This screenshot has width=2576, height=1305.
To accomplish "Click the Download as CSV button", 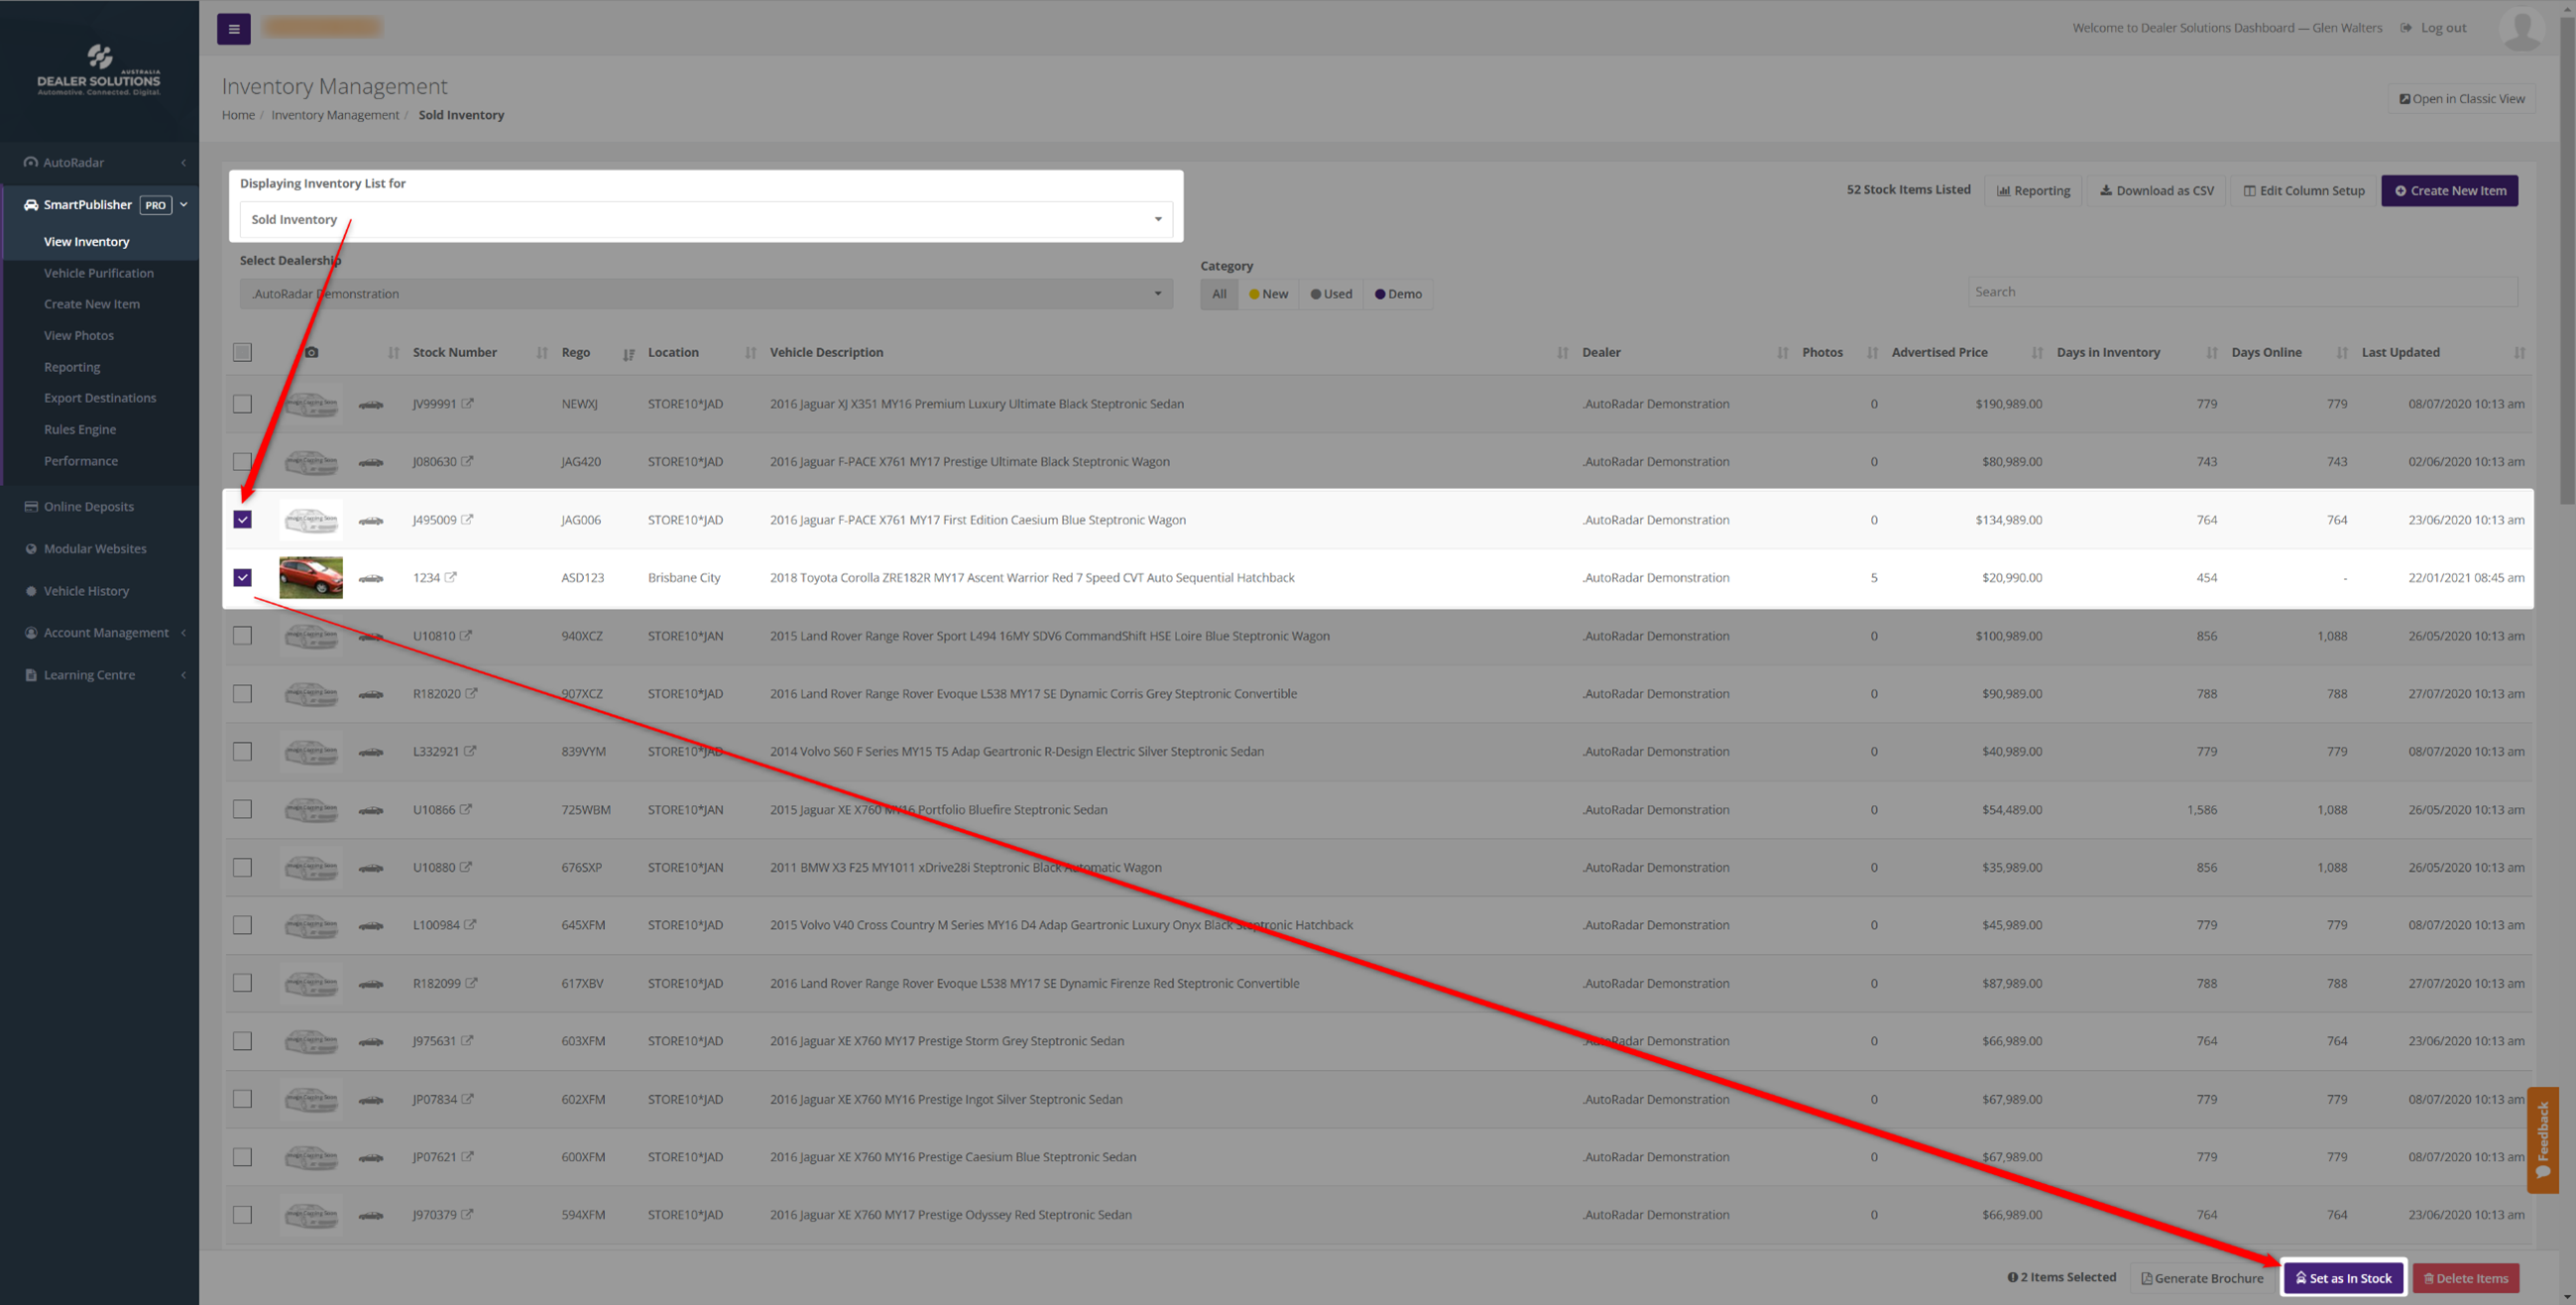I will tap(2156, 190).
